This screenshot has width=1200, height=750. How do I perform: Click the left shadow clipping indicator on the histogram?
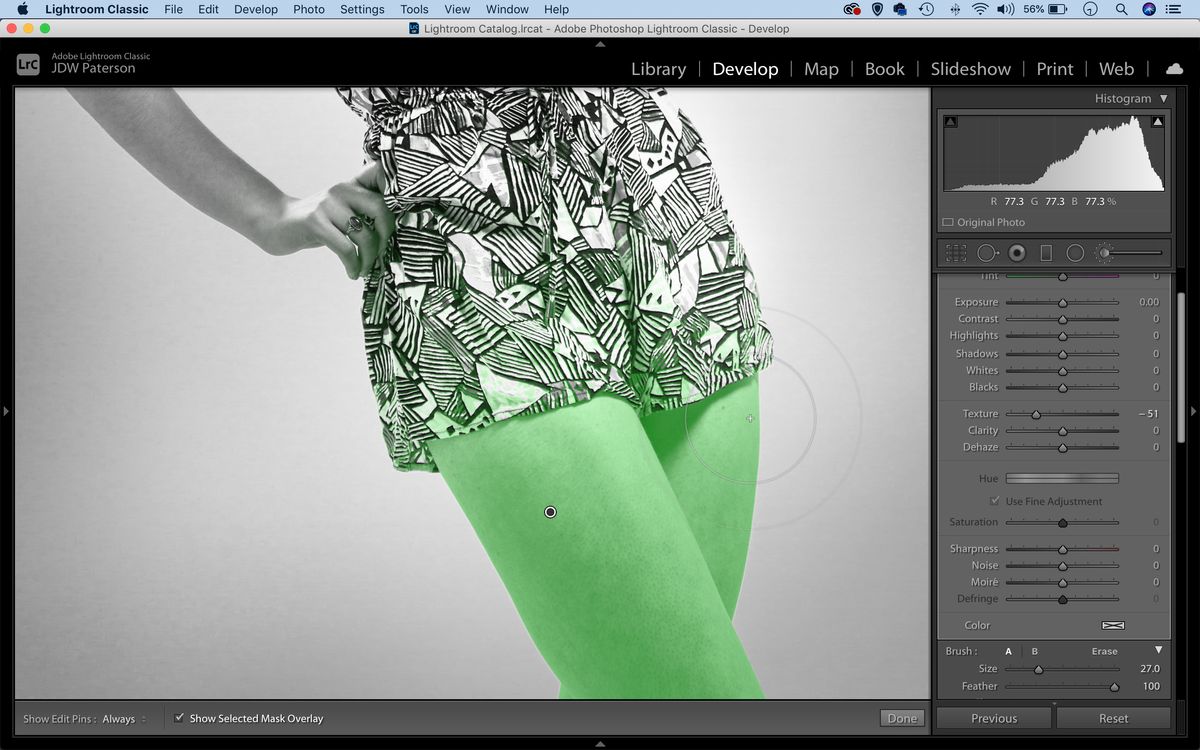pyautogui.click(x=950, y=120)
